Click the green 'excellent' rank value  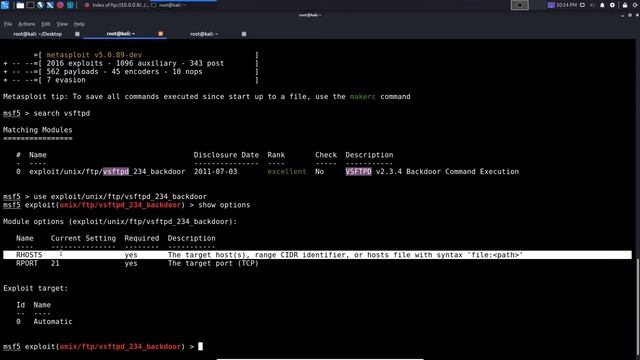287,172
